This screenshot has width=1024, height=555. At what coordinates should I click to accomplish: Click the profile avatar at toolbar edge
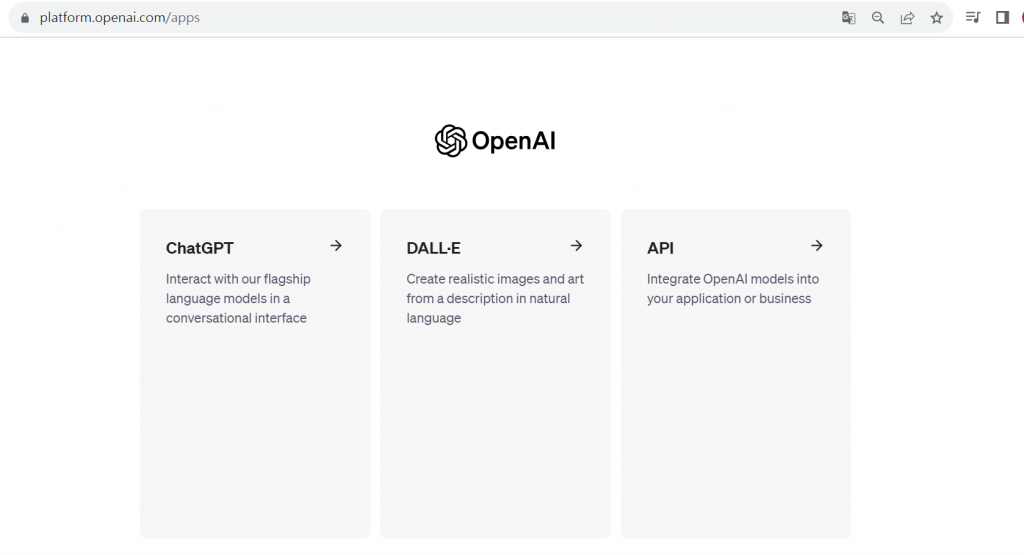(1020, 18)
